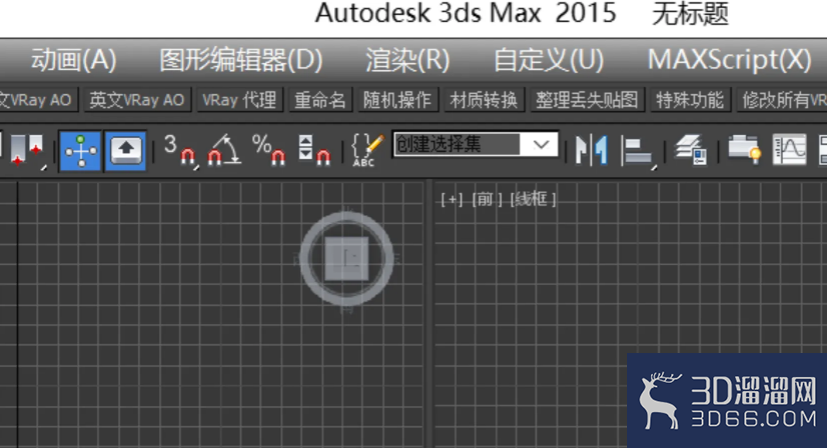The height and width of the screenshot is (448, 827).
Task: Toggle 3D snaps
Action: tap(180, 151)
